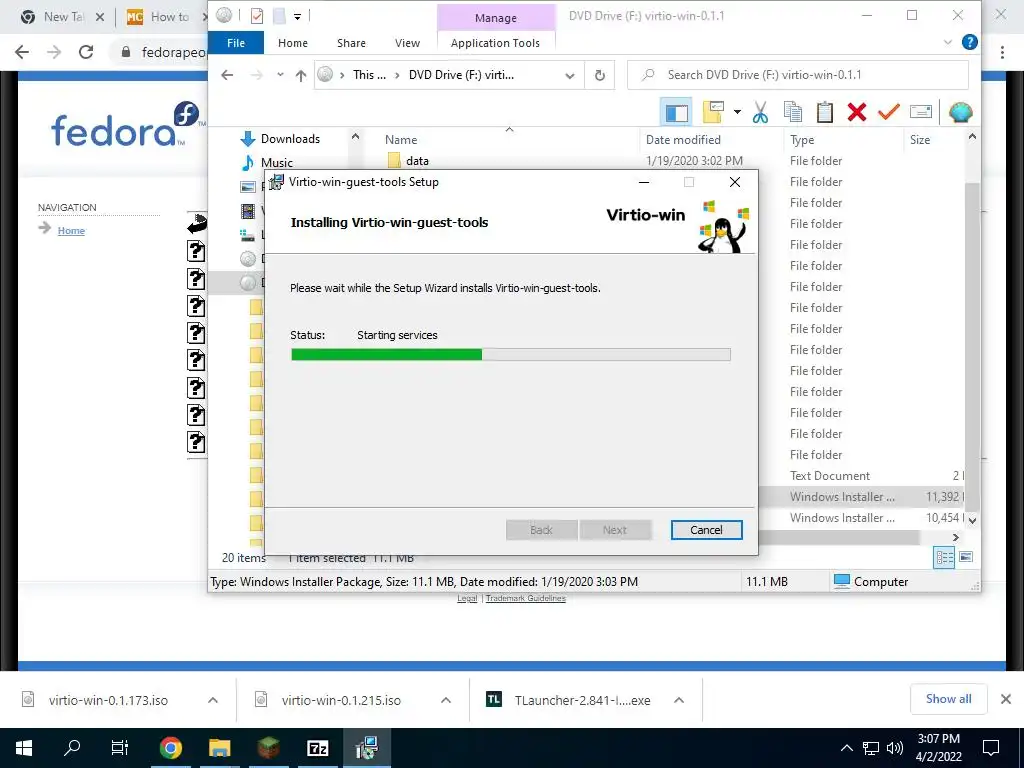
Task: Click the New folder quick access icon
Action: pyautogui.click(x=279, y=16)
